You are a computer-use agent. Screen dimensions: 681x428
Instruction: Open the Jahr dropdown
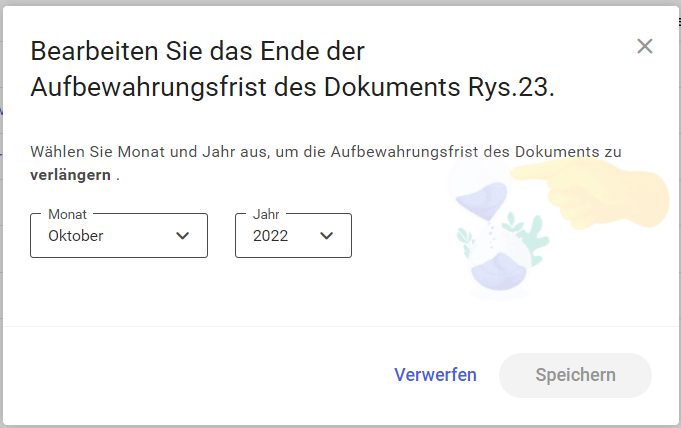(293, 236)
